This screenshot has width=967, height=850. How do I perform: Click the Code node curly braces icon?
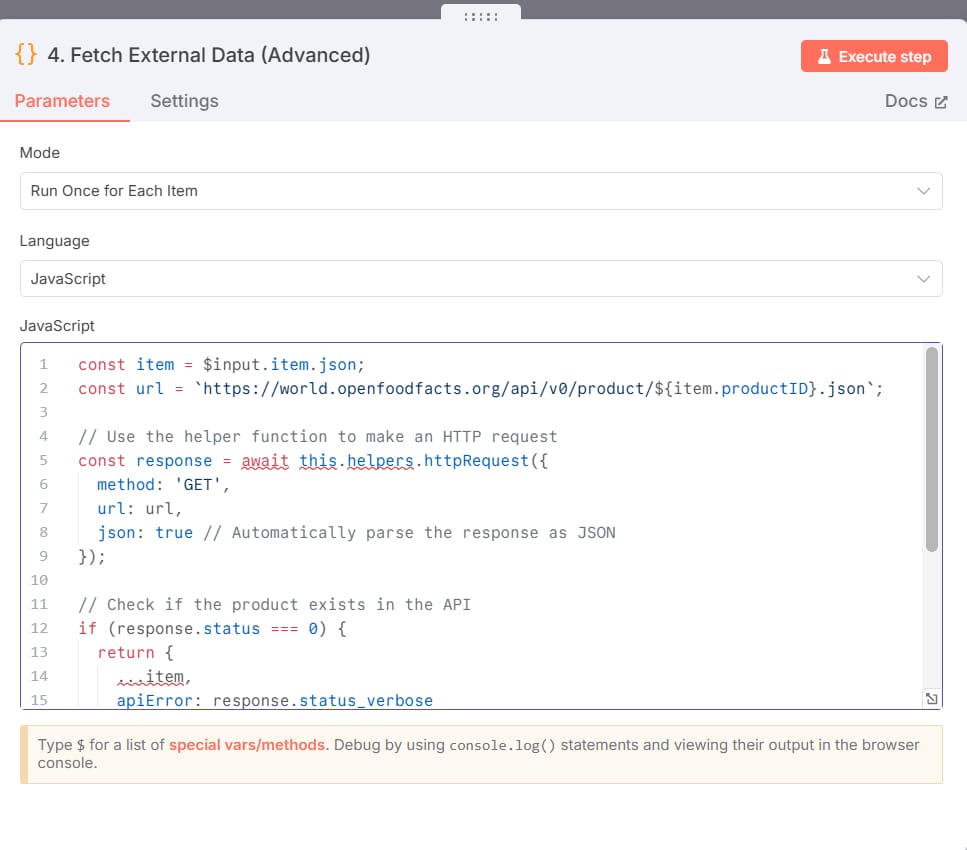tap(26, 54)
